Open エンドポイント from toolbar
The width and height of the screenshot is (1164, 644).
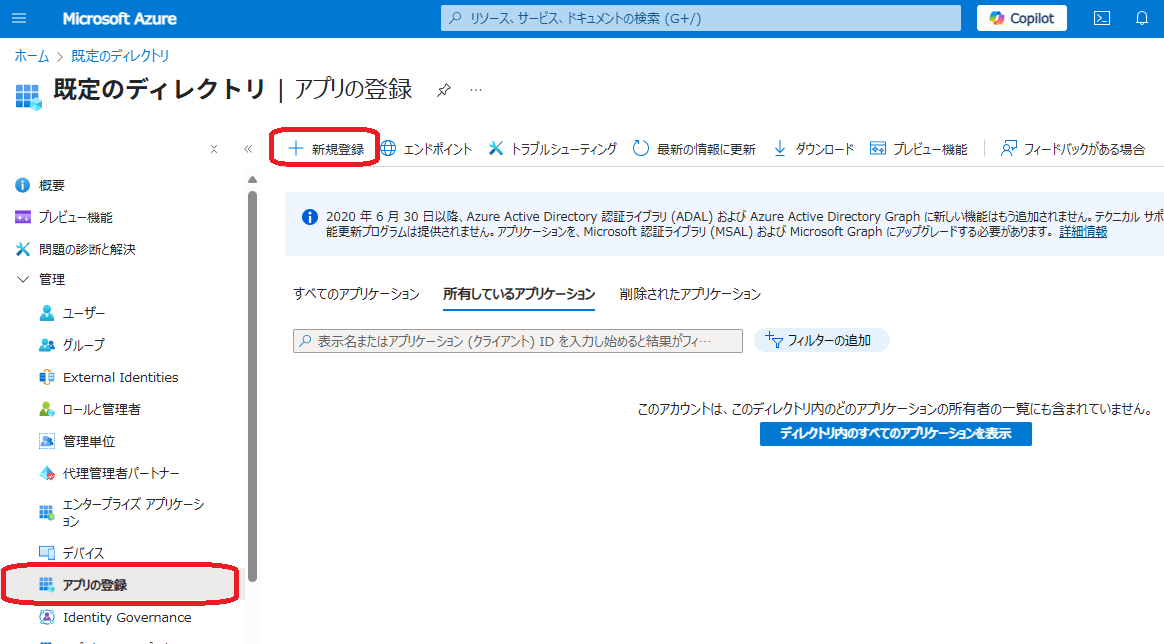click(x=426, y=149)
